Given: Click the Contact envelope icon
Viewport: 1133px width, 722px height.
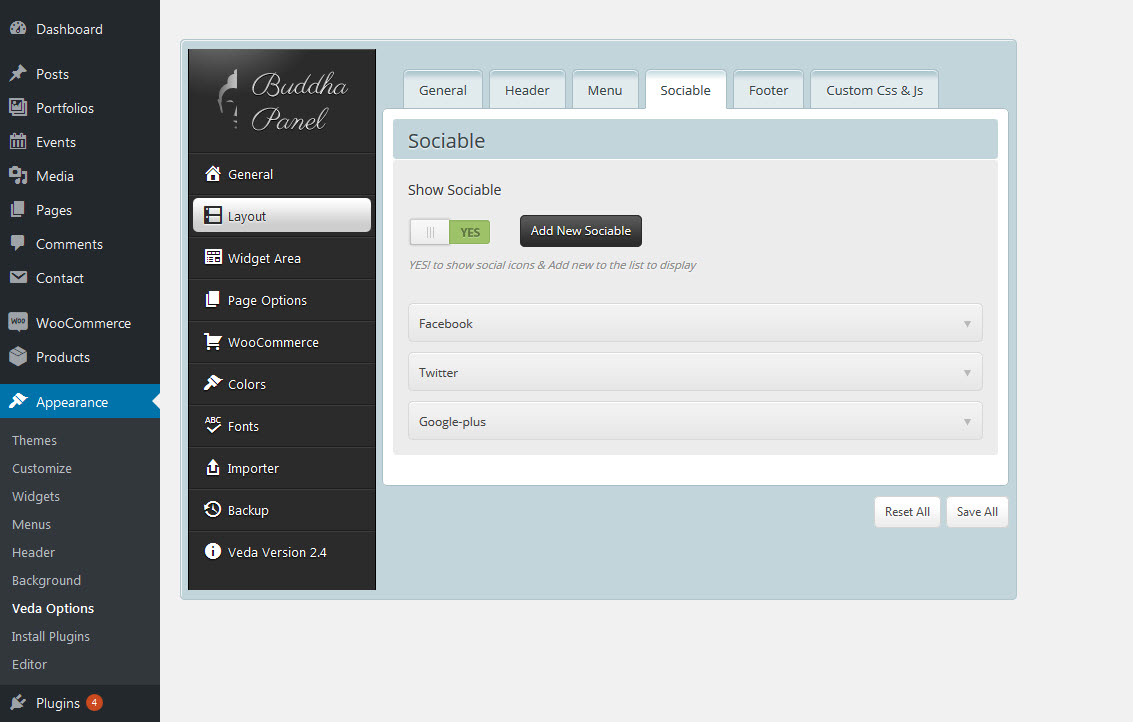Looking at the screenshot, I should [x=18, y=277].
